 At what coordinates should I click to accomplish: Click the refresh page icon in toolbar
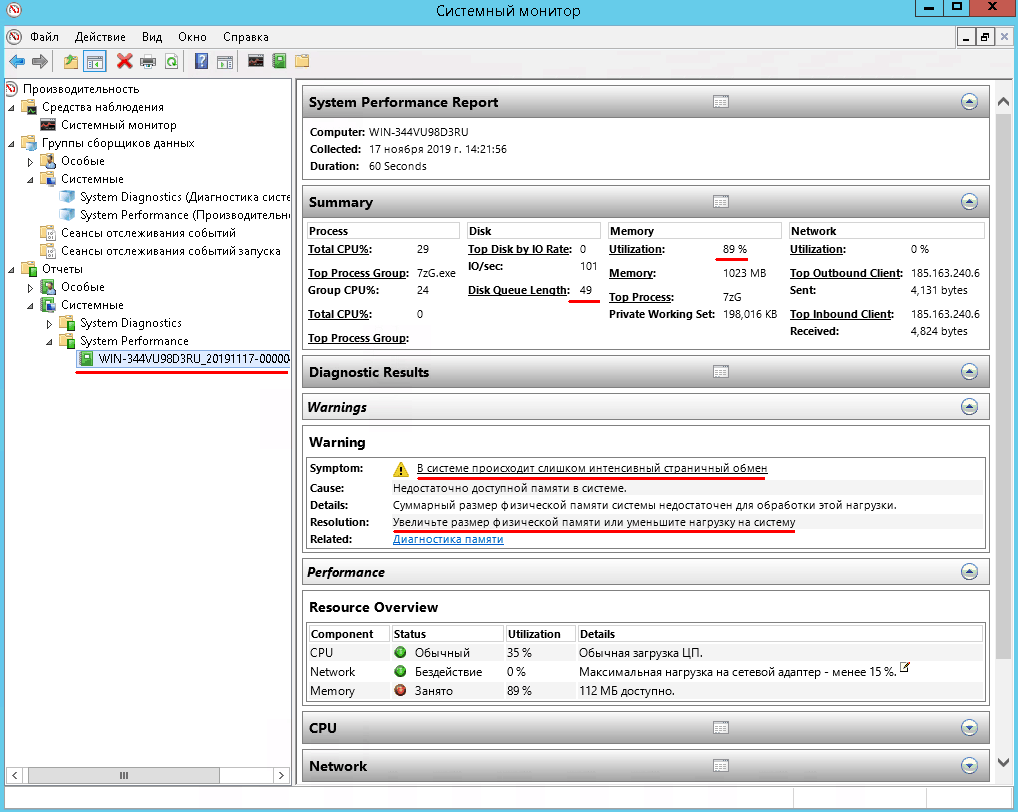point(172,62)
